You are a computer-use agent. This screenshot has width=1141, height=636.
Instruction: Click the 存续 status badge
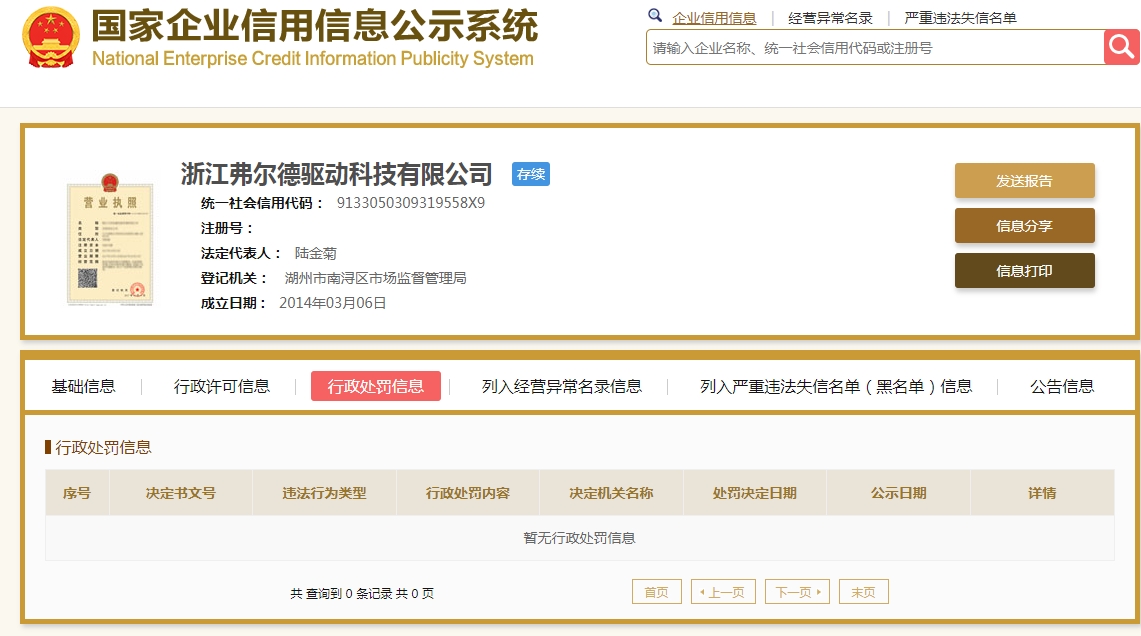(x=530, y=174)
